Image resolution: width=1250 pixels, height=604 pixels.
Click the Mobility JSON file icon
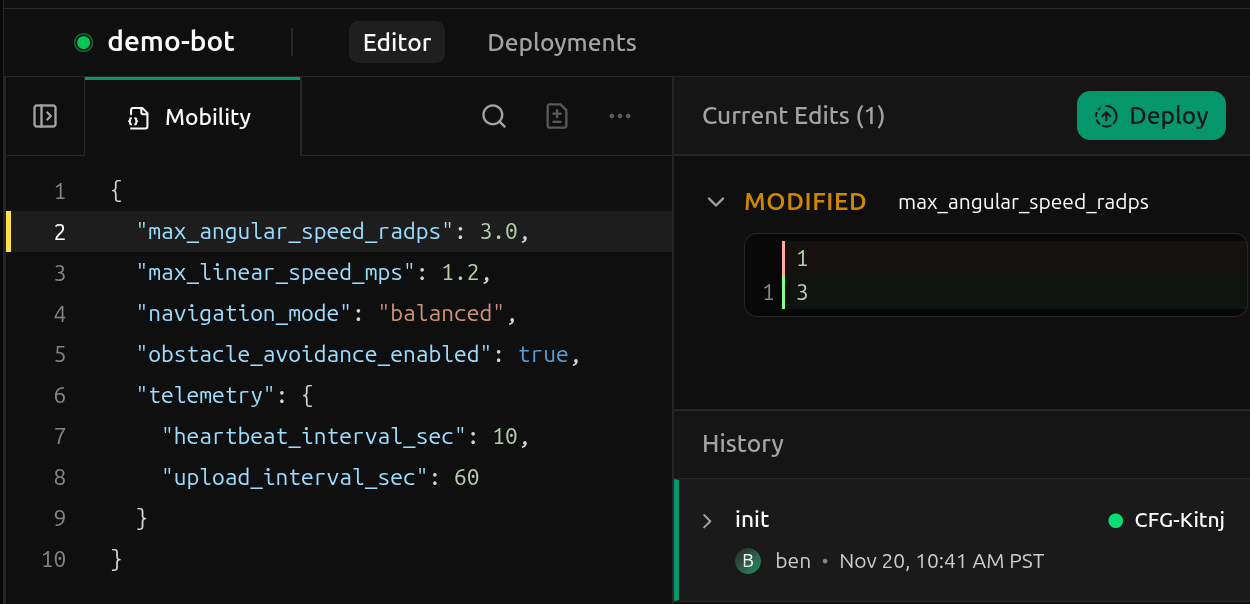coord(138,118)
